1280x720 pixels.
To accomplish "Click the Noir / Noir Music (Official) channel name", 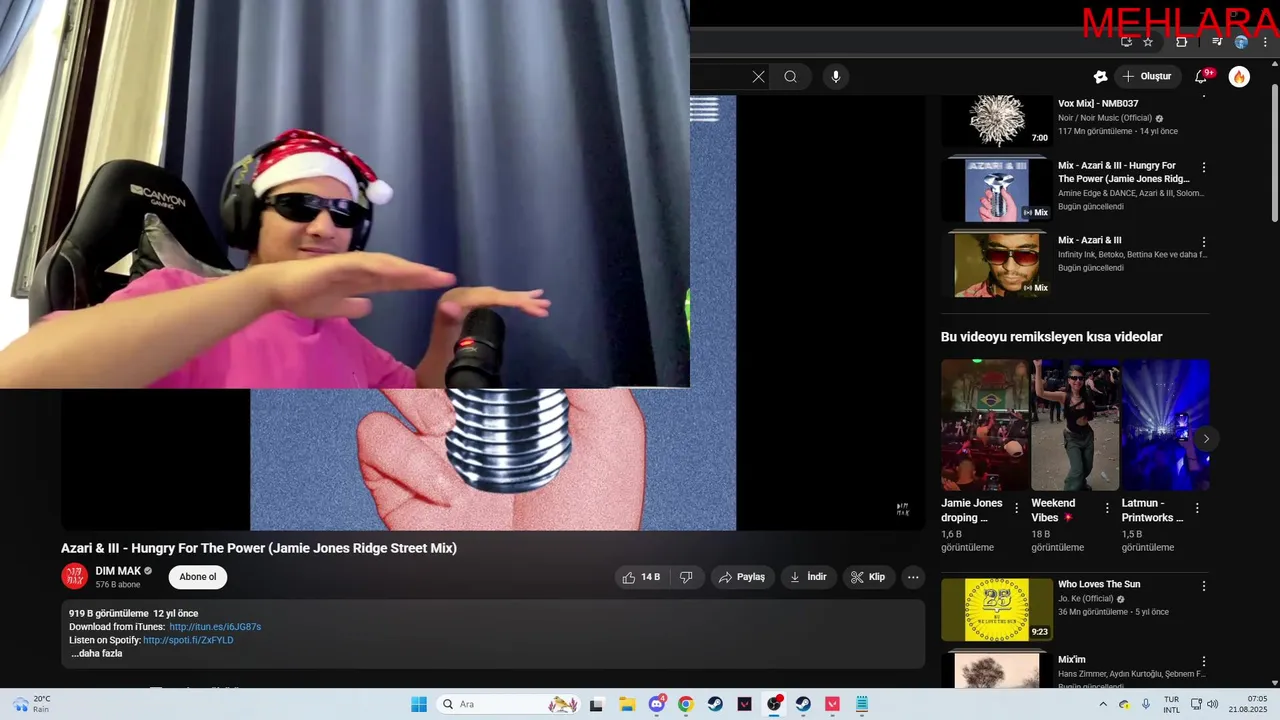I will 1105,118.
